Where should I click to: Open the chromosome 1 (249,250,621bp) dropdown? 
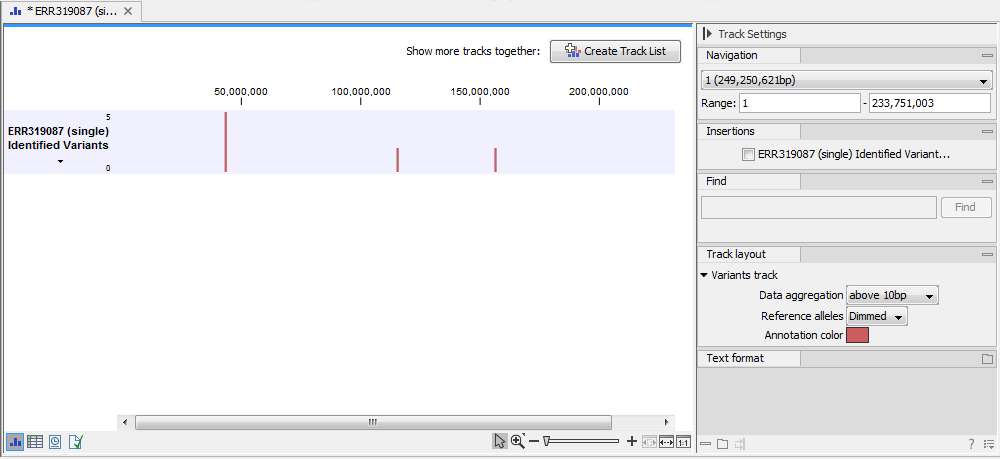point(846,81)
